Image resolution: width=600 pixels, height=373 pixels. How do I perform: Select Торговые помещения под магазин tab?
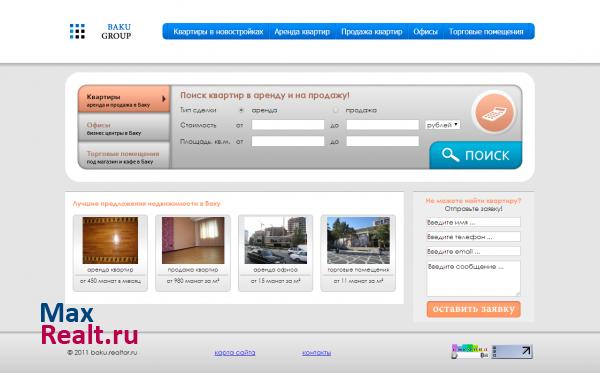click(x=124, y=156)
